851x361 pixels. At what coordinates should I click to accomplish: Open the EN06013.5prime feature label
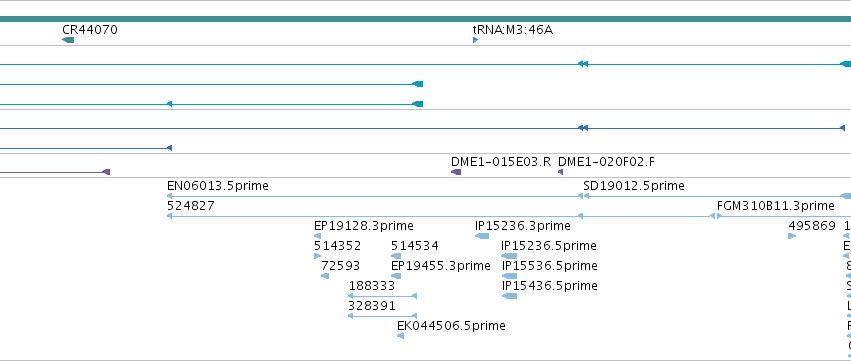click(x=218, y=186)
